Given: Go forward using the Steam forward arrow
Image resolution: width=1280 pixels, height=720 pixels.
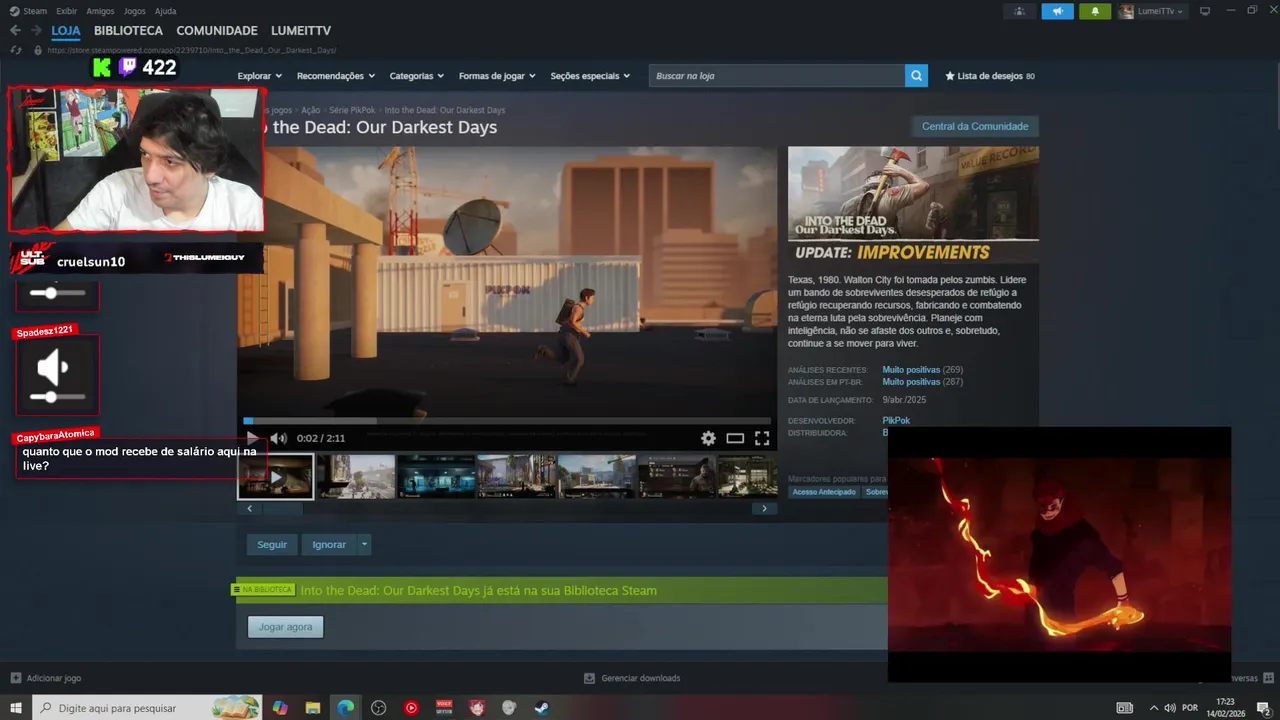Looking at the screenshot, I should click(x=36, y=31).
